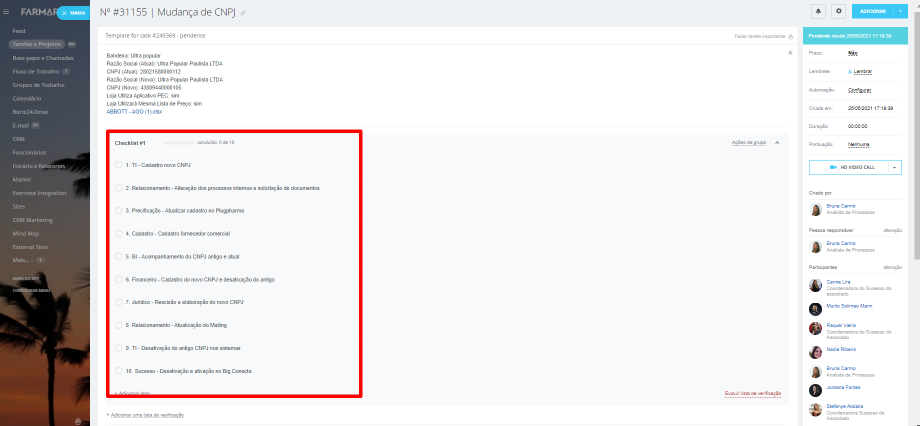This screenshot has width=920, height=426.
Task: Open Raquel Vieira's participant avatar
Action: [816, 328]
